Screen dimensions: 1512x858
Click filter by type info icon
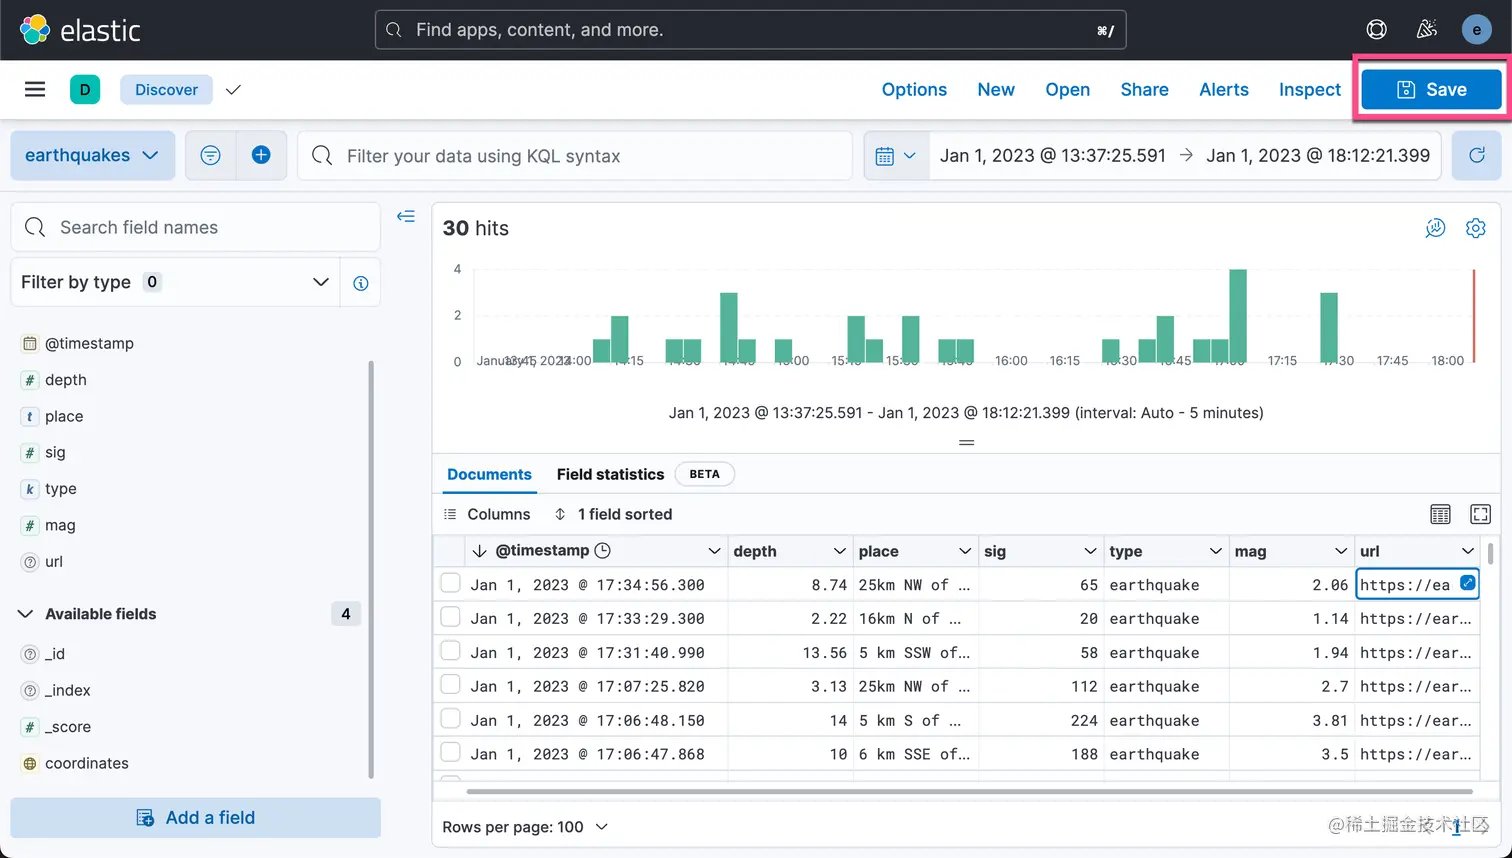point(361,283)
